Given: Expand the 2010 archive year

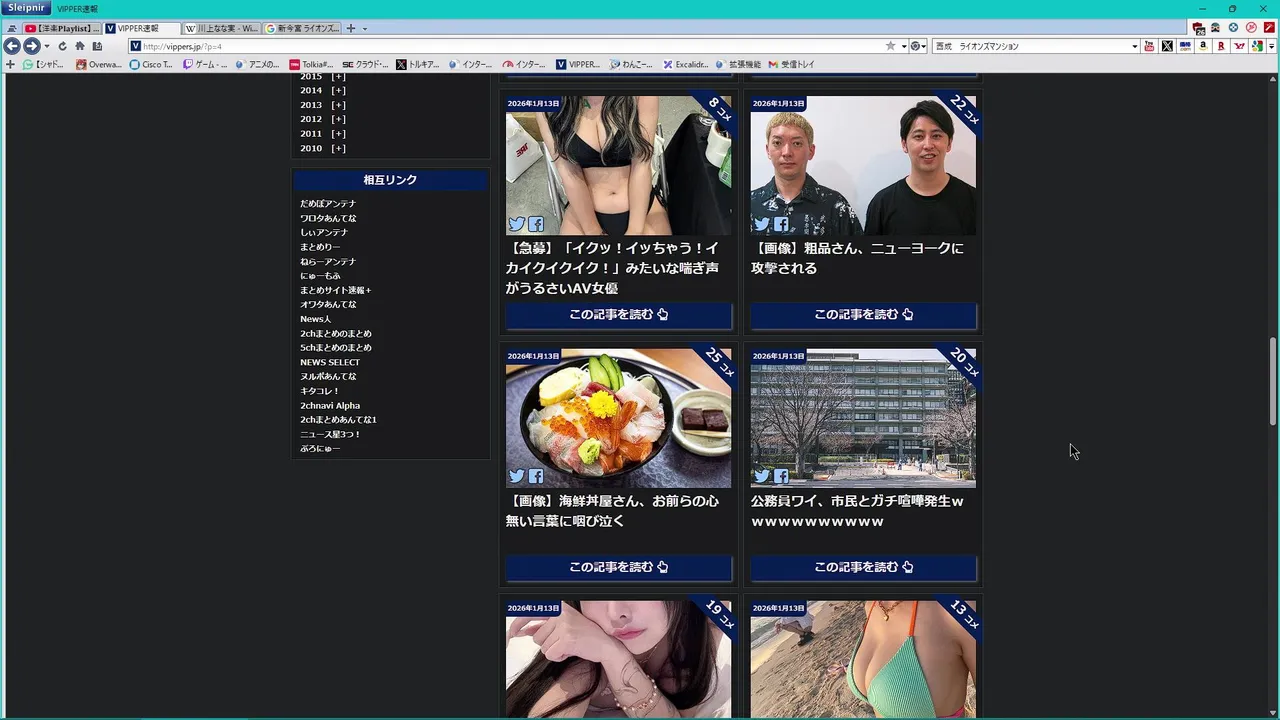Looking at the screenshot, I should (338, 148).
